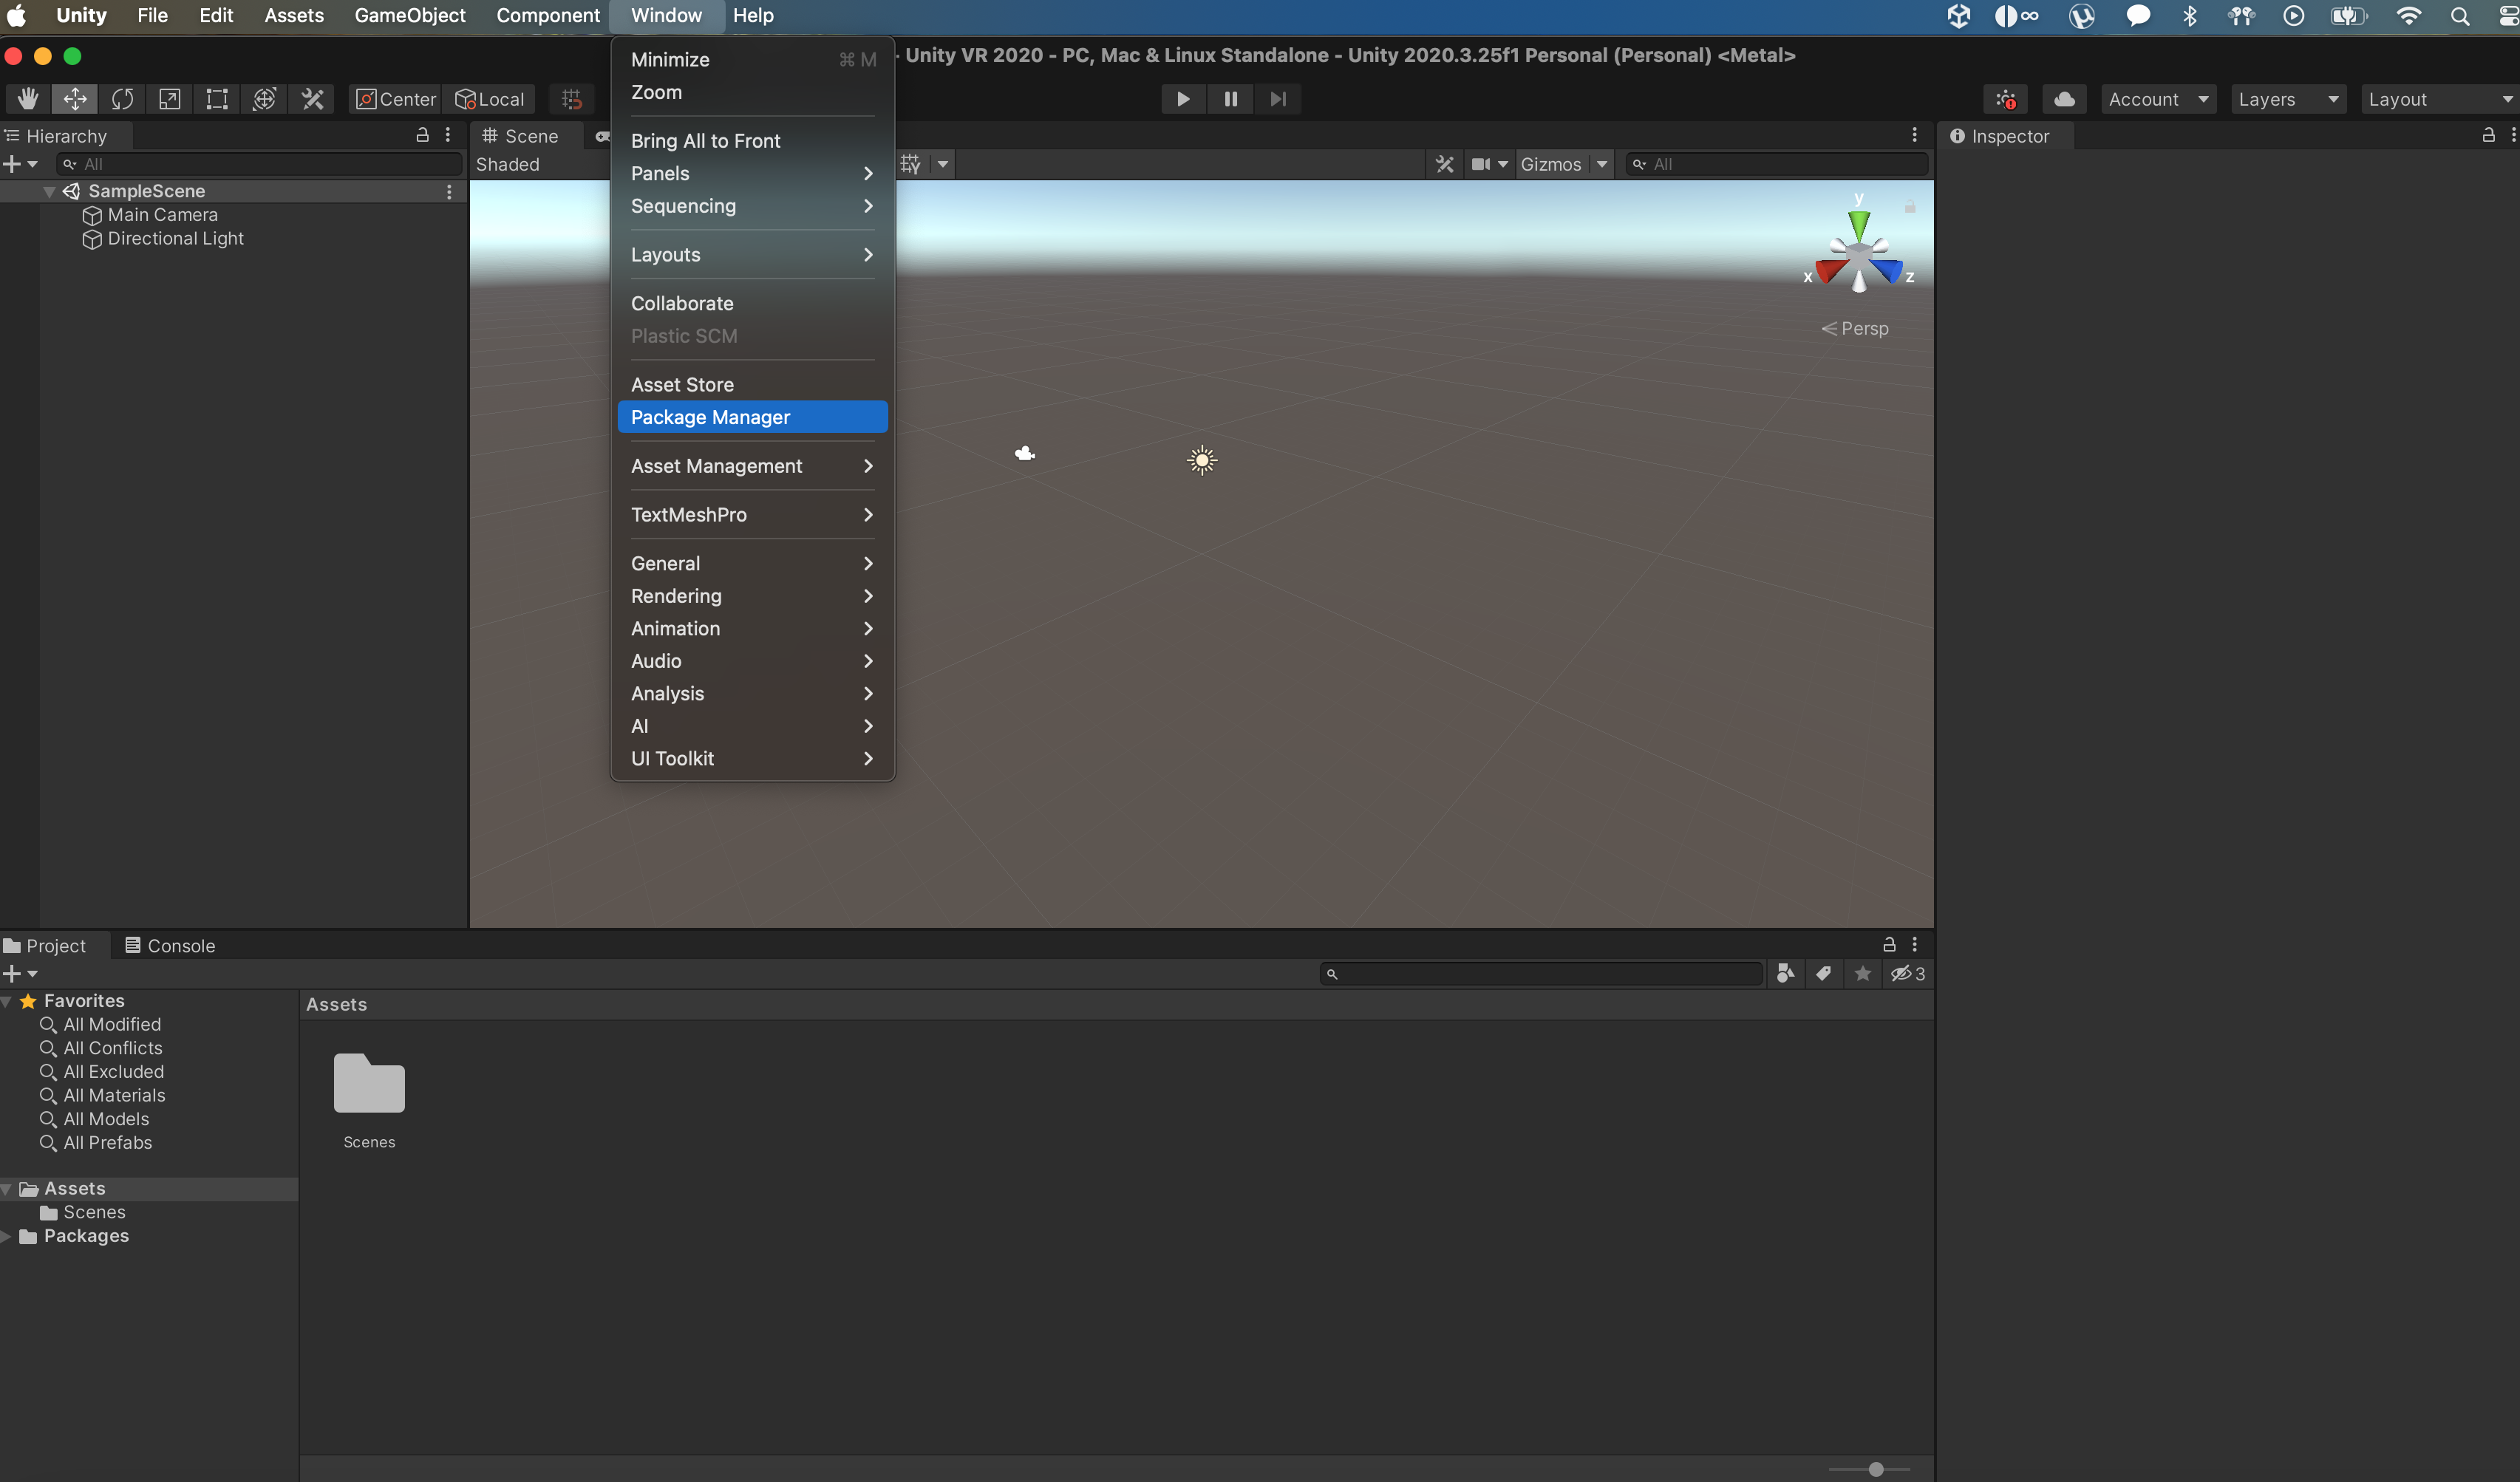Screen dimensions: 2520x1482
Task: Click the scene orientation gizmo's green Y axis
Action: tap(1858, 222)
